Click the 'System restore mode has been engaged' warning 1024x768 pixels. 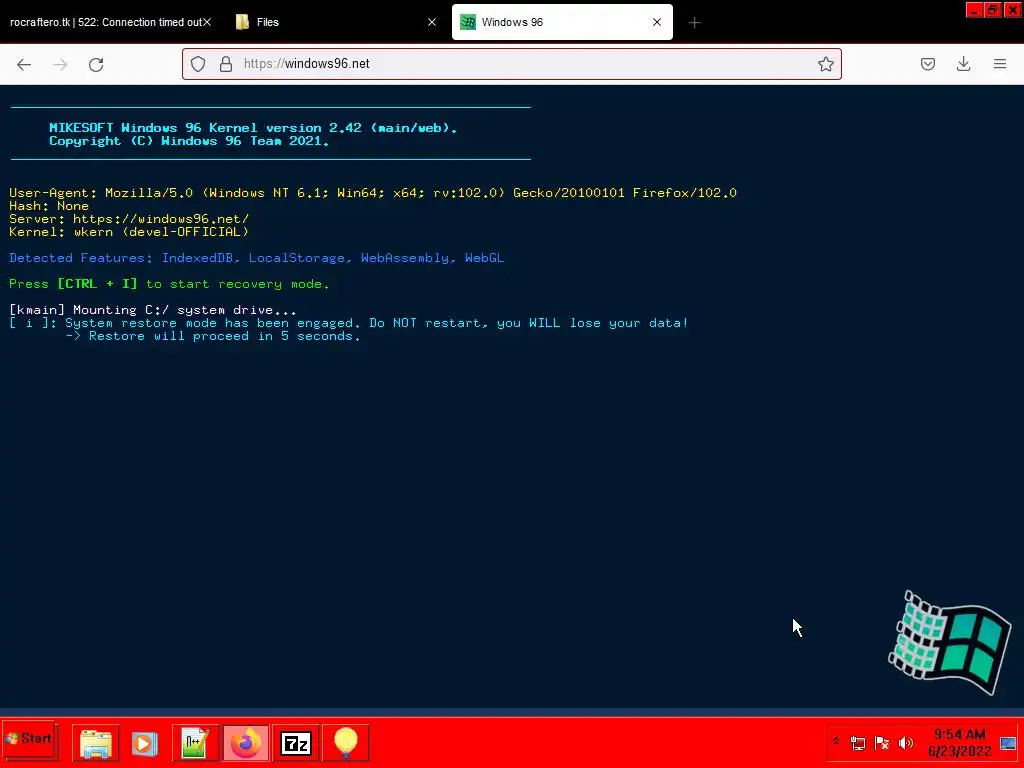(x=349, y=323)
